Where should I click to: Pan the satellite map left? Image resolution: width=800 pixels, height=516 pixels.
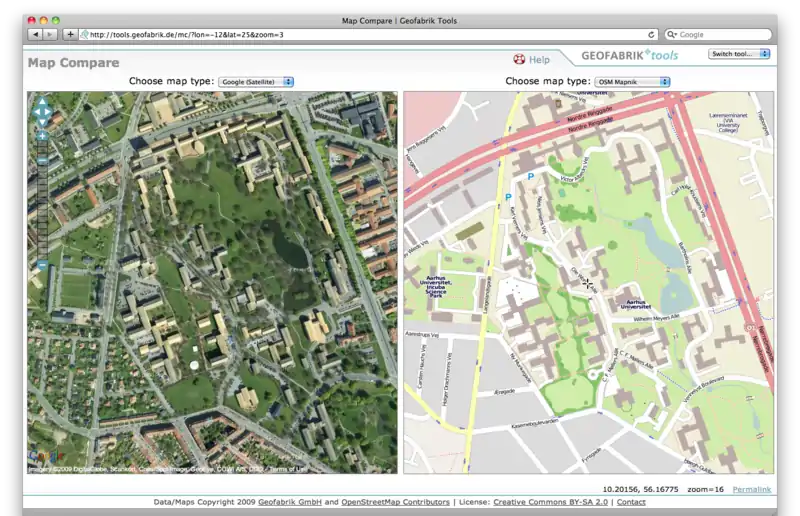[x=35, y=111]
